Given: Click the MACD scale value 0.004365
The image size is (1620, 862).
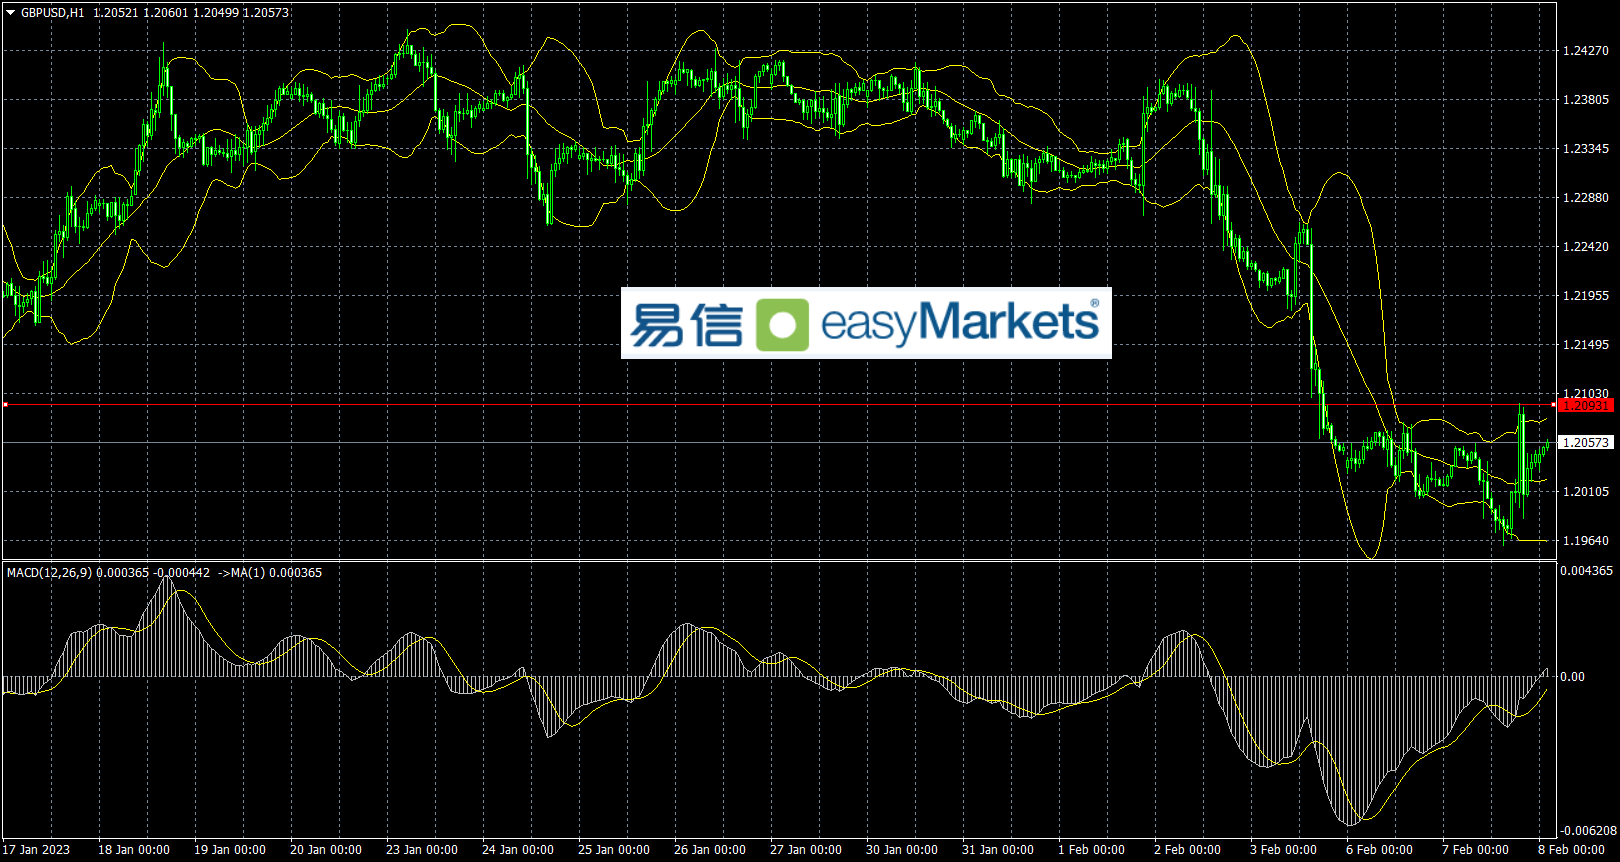Looking at the screenshot, I should coord(1587,571).
